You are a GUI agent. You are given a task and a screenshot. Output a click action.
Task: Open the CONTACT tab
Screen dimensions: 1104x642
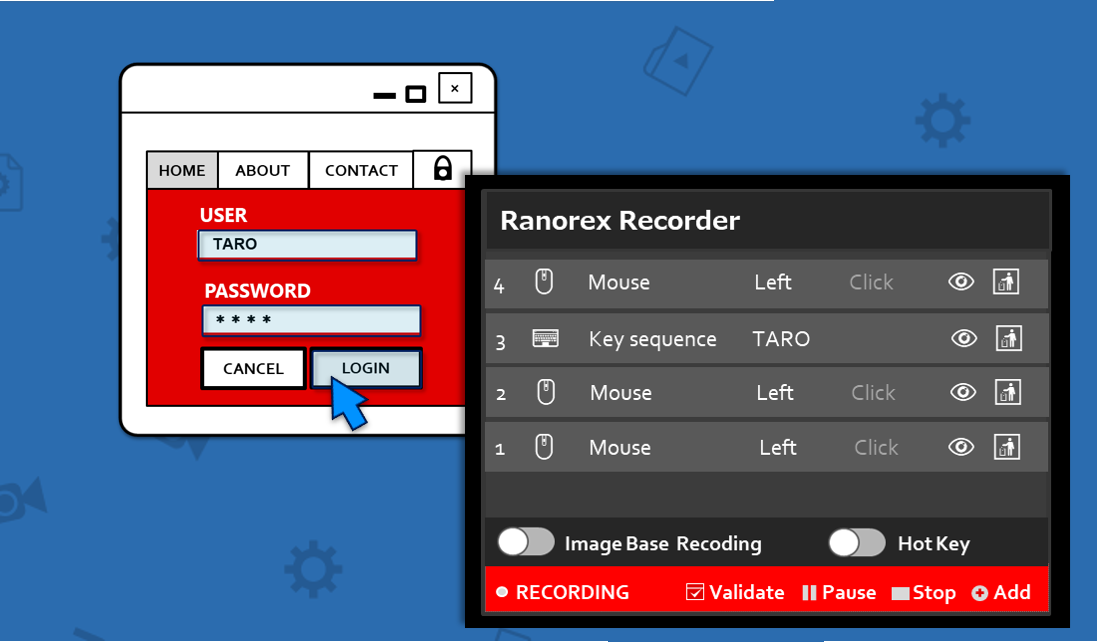[361, 170]
